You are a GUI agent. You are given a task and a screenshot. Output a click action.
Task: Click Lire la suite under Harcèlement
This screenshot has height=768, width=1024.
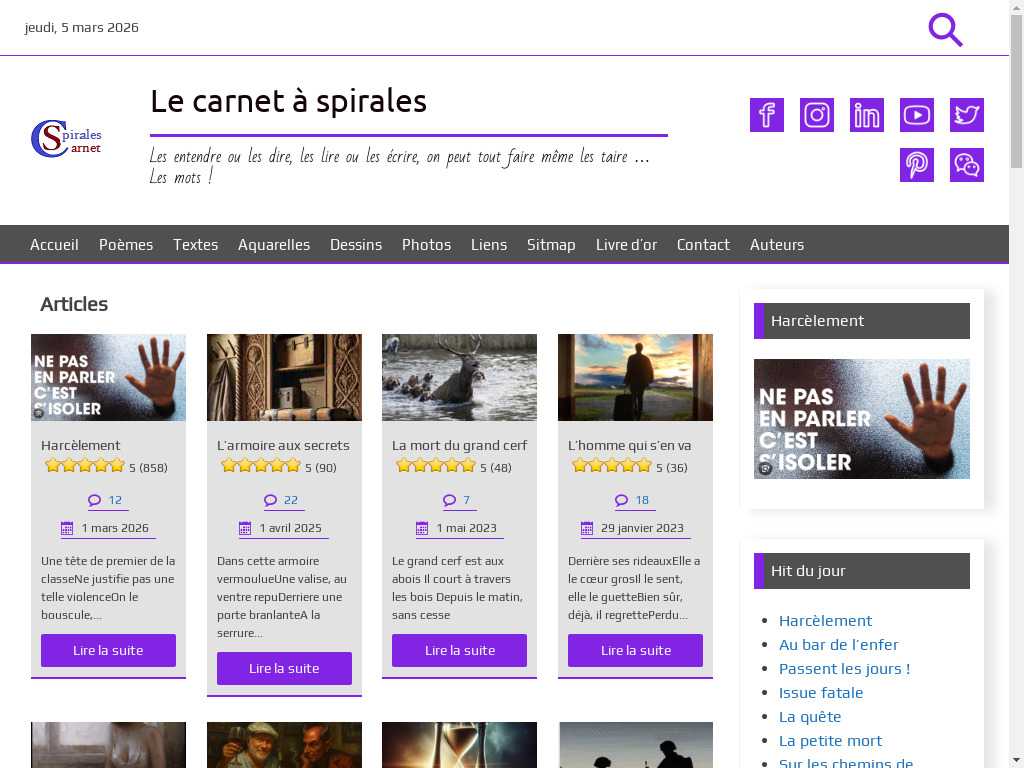pos(108,650)
